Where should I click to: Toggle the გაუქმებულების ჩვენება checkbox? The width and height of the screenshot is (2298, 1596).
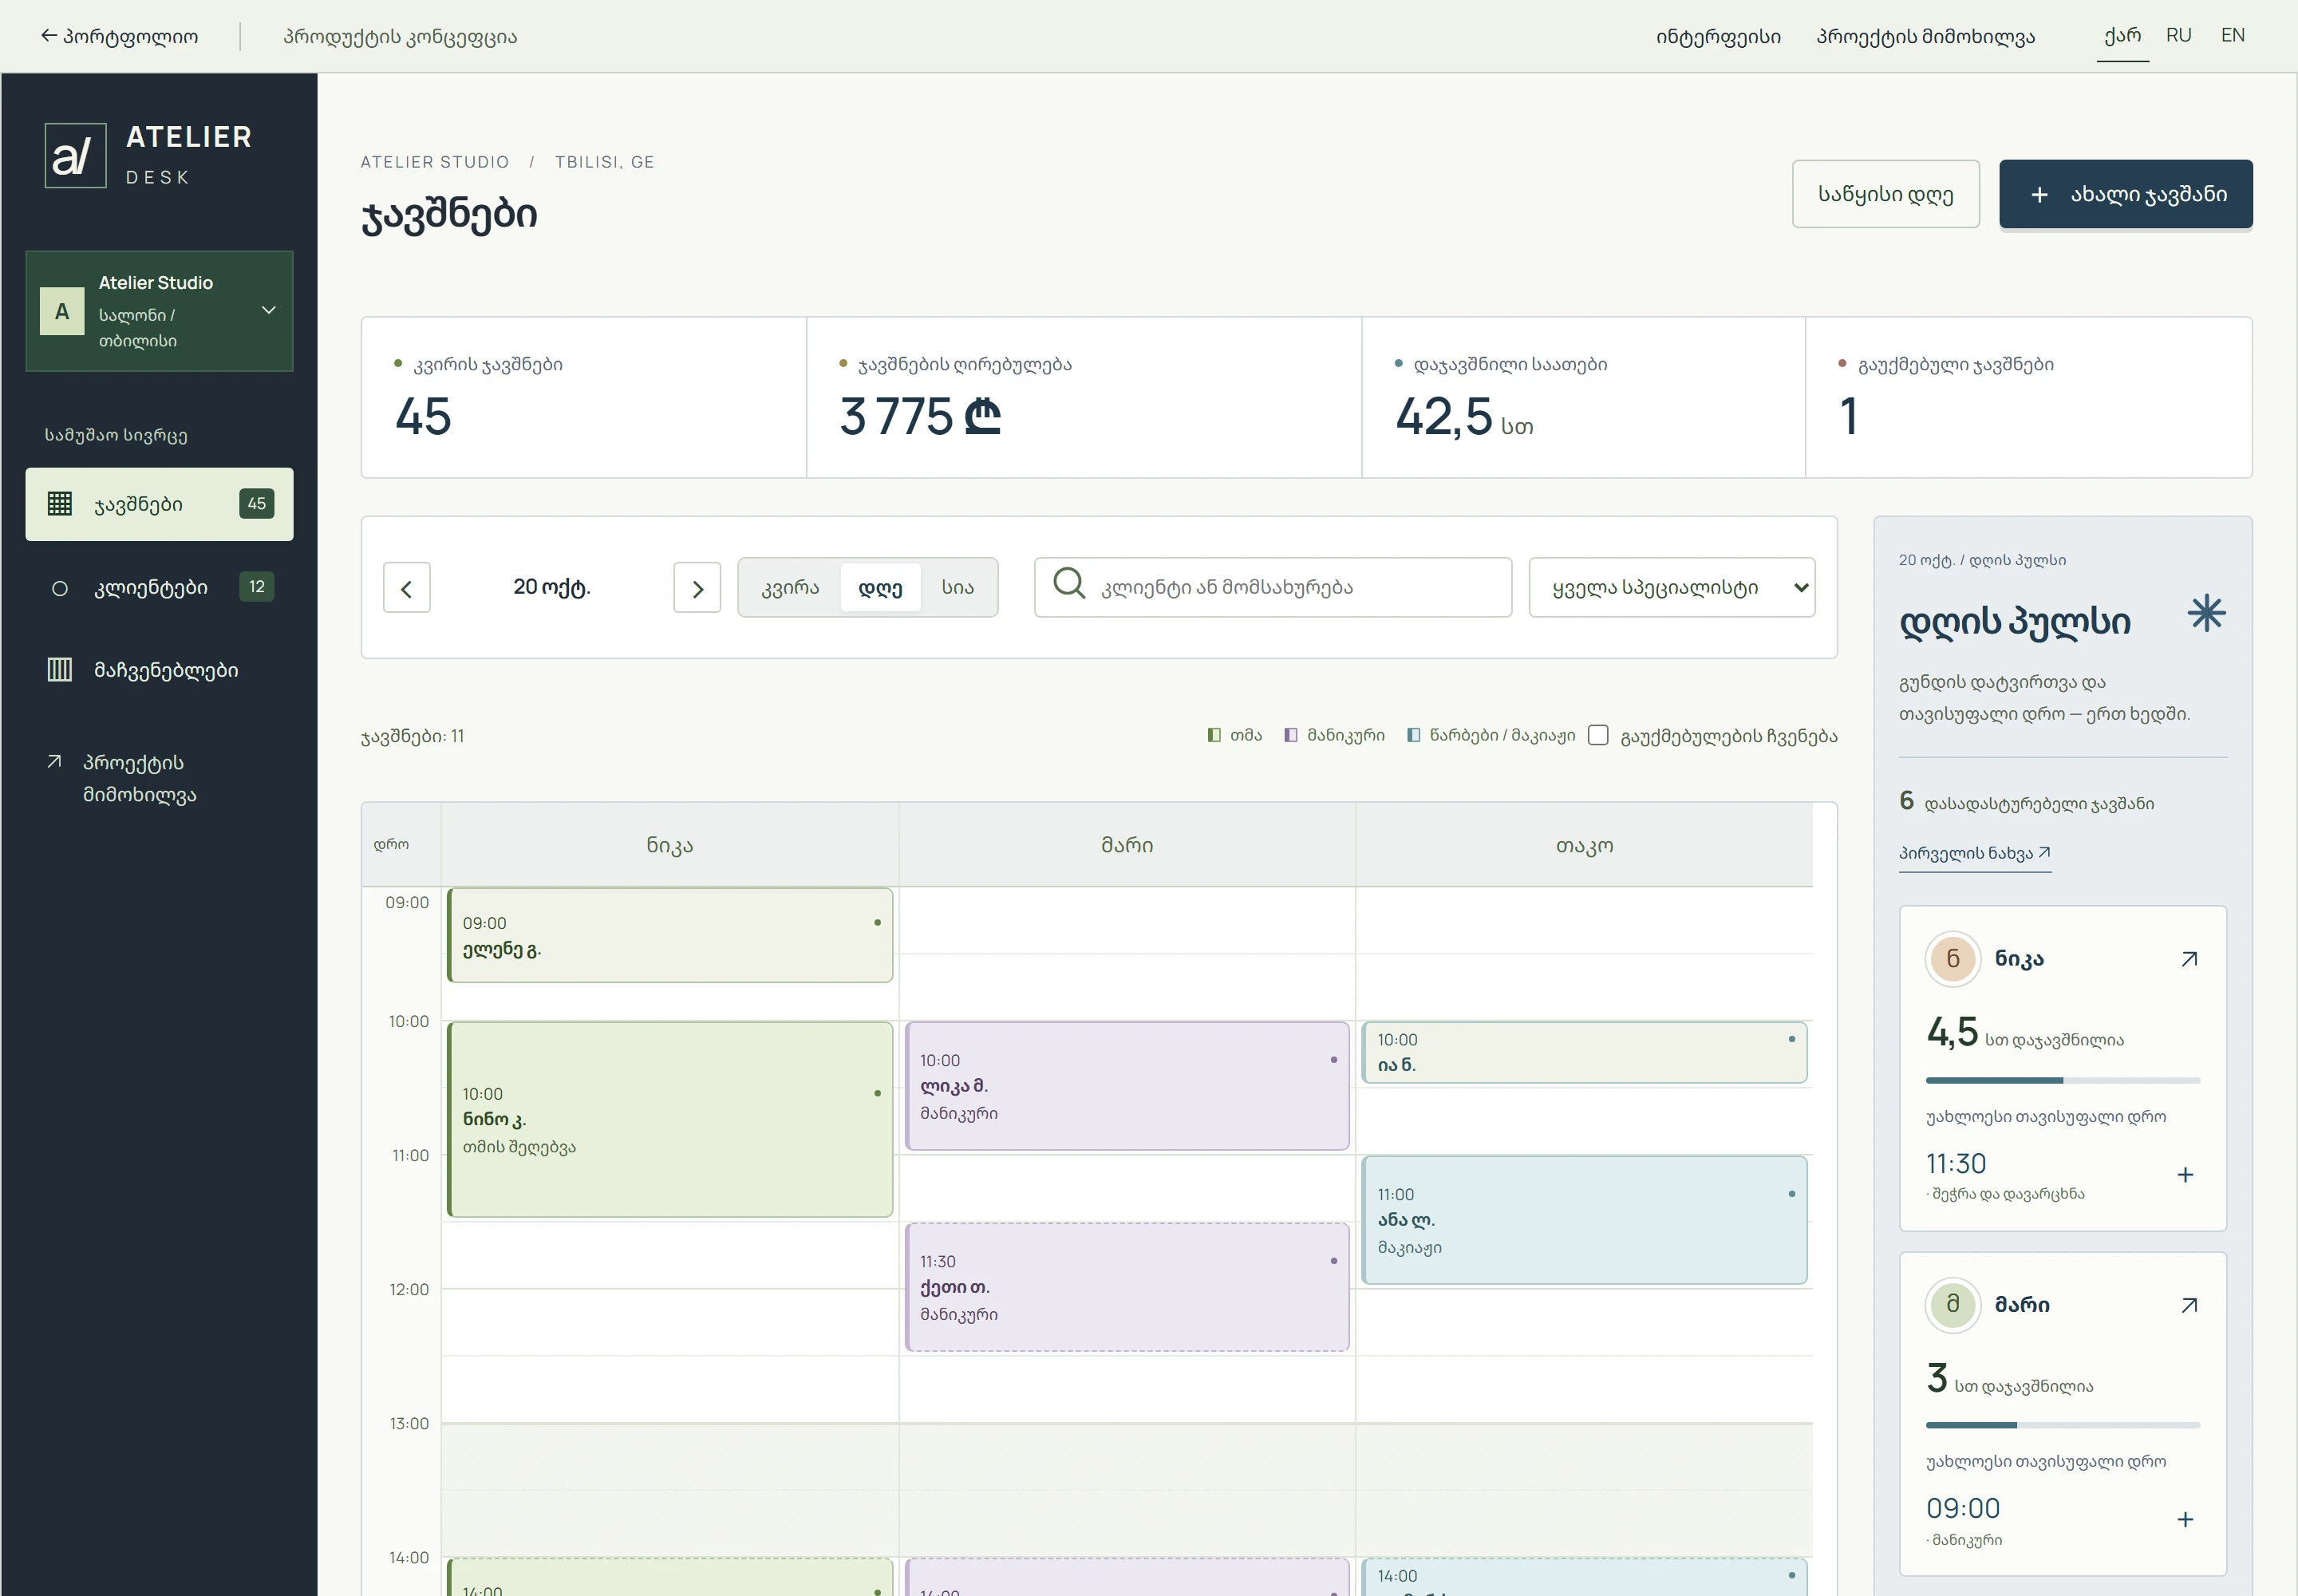coord(1598,735)
